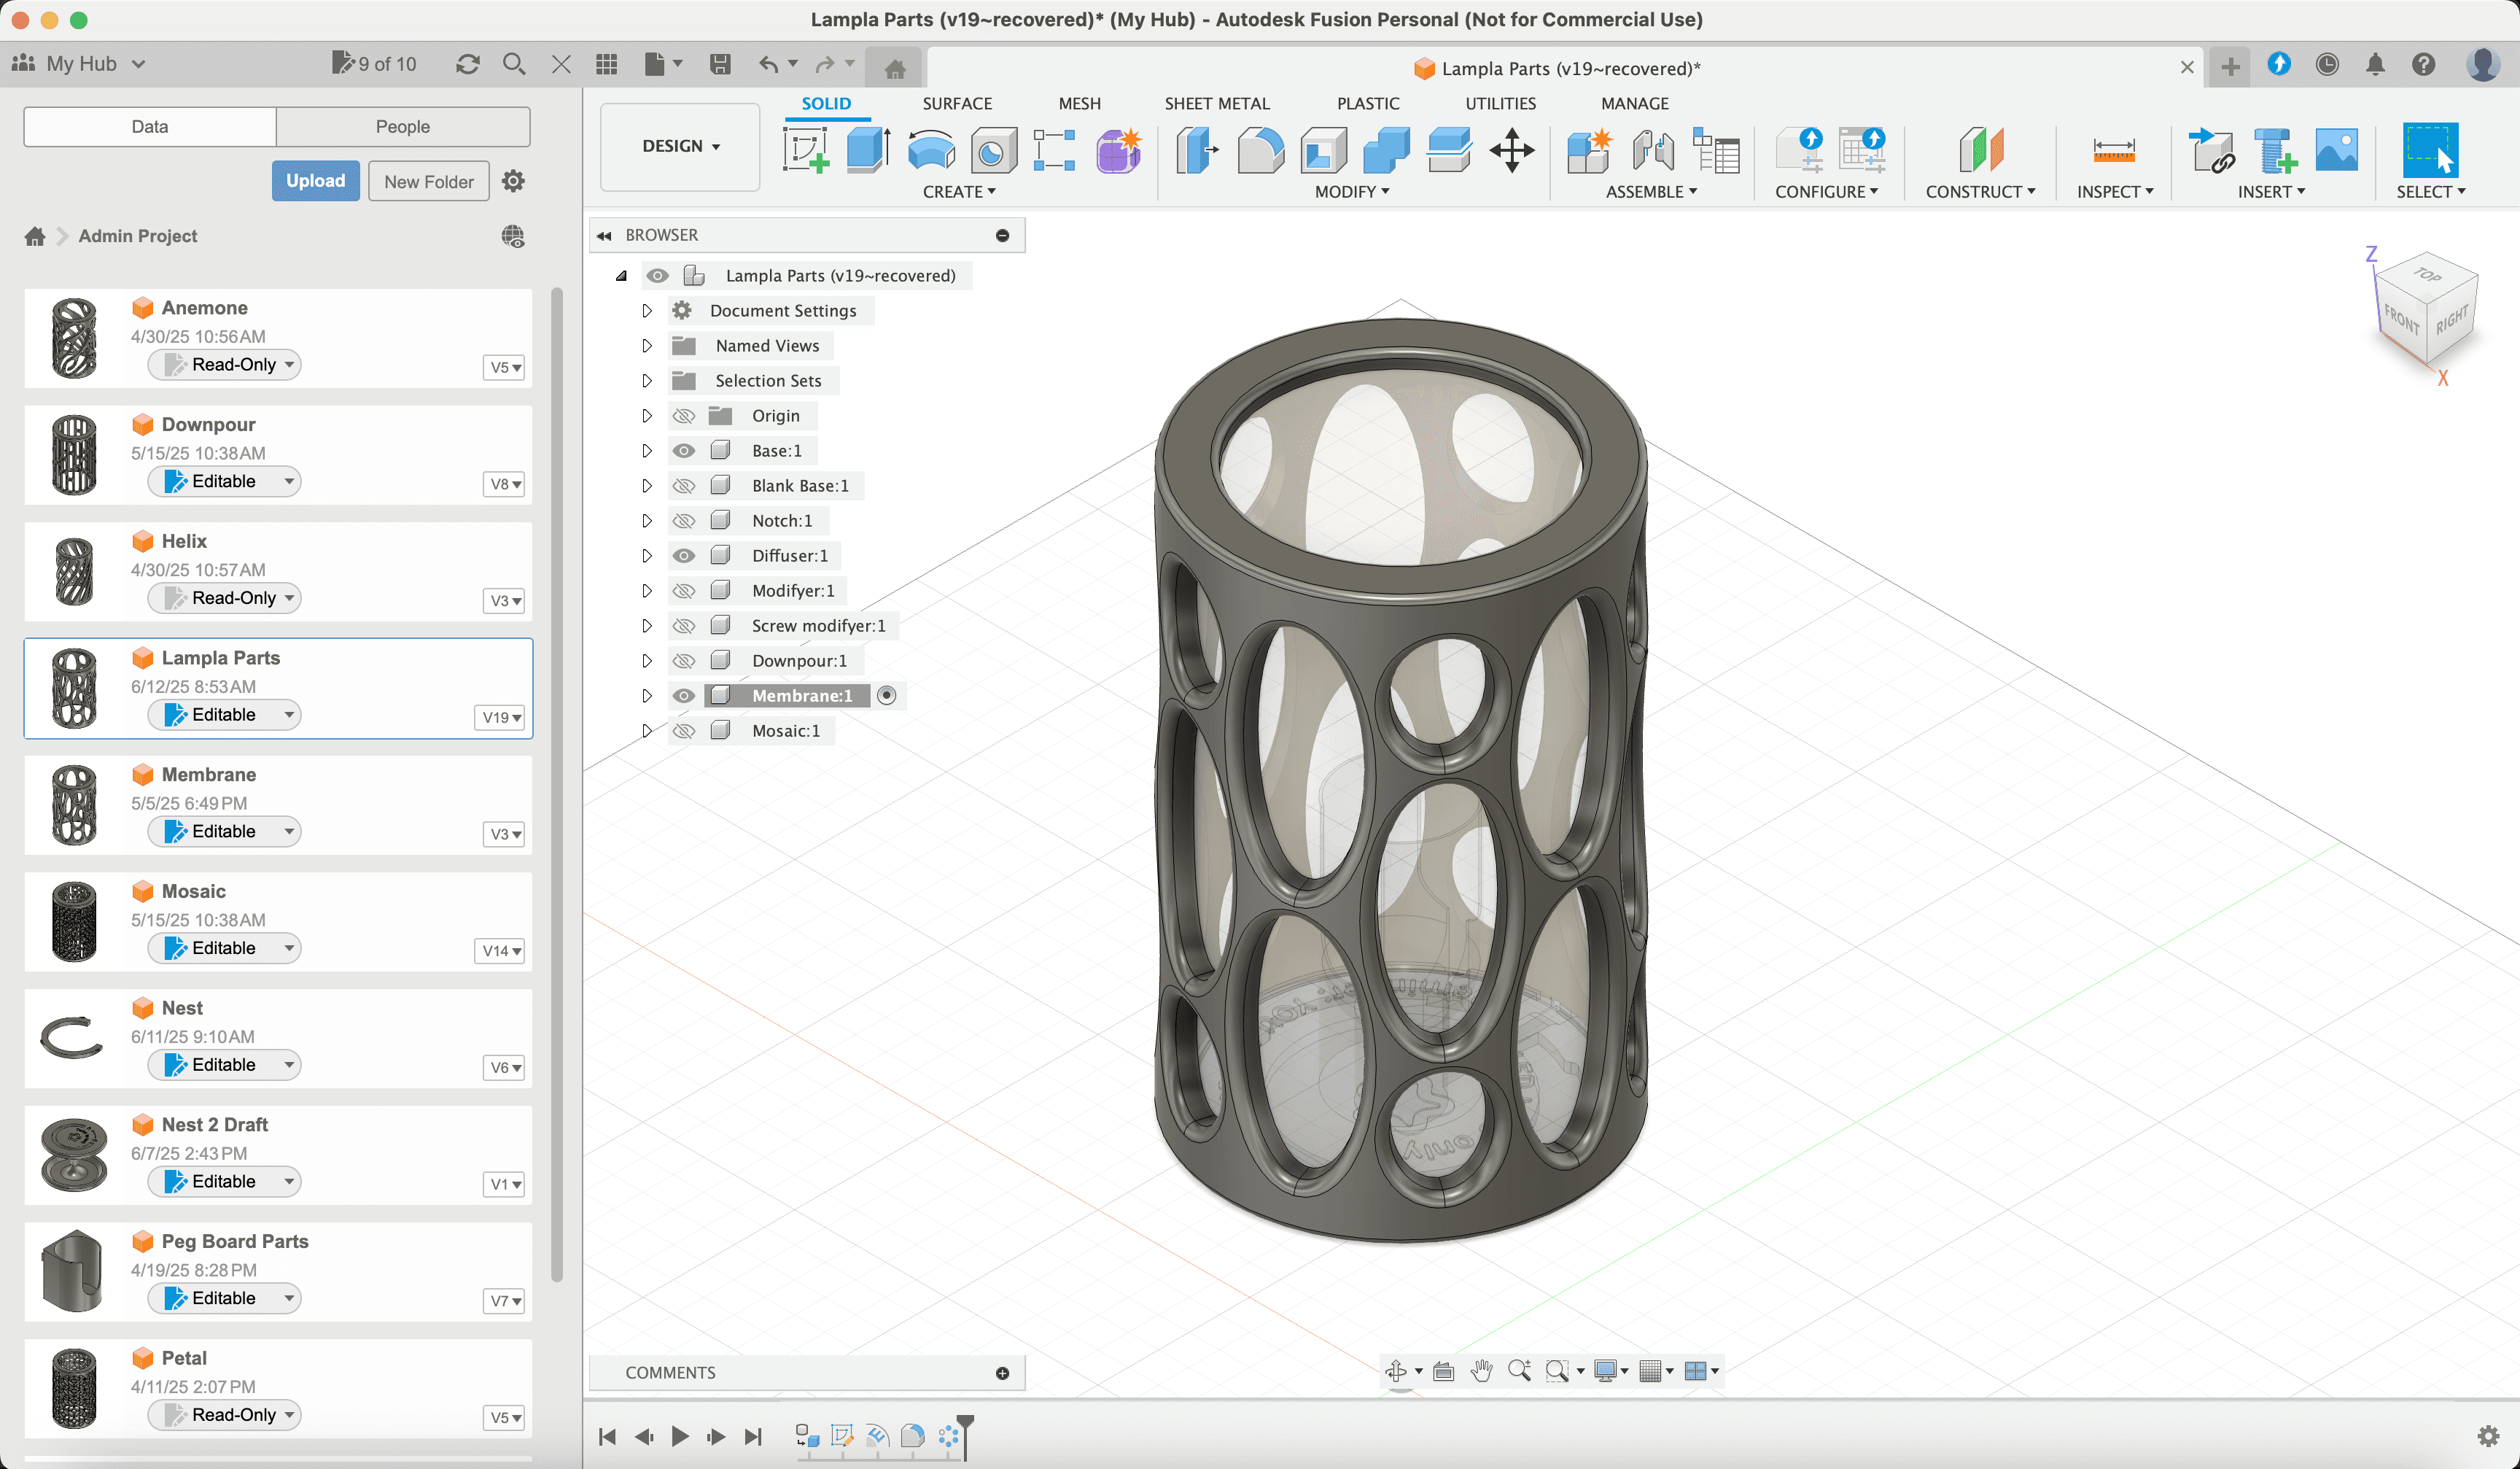Open the Nest 2 Draft thumbnail
Screen dimensions: 2520x1469
pos(74,1155)
